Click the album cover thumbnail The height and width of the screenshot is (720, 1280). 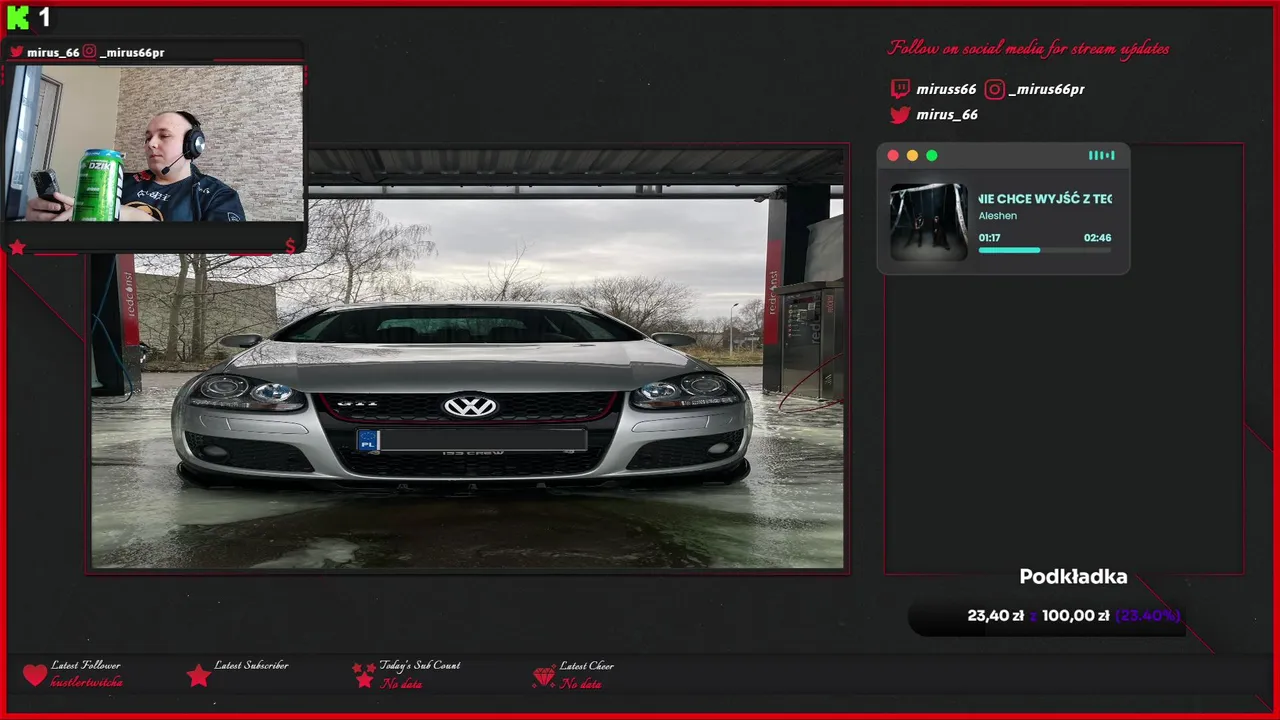(x=929, y=222)
